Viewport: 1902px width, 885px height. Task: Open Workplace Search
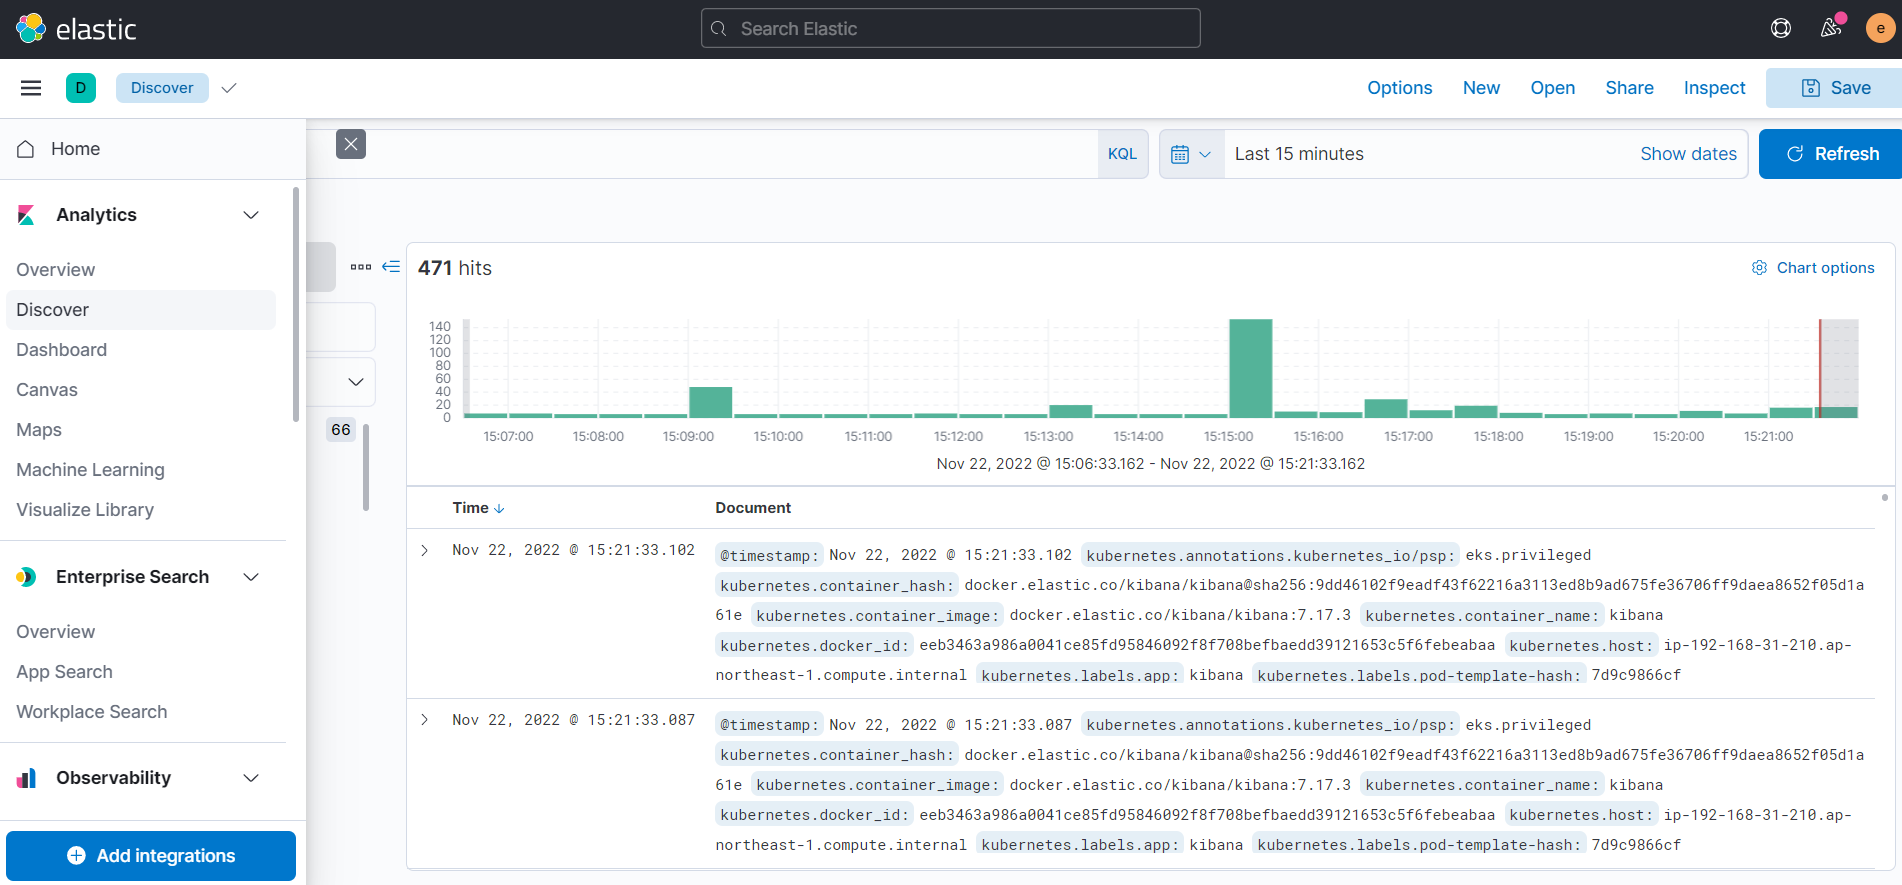(x=92, y=712)
